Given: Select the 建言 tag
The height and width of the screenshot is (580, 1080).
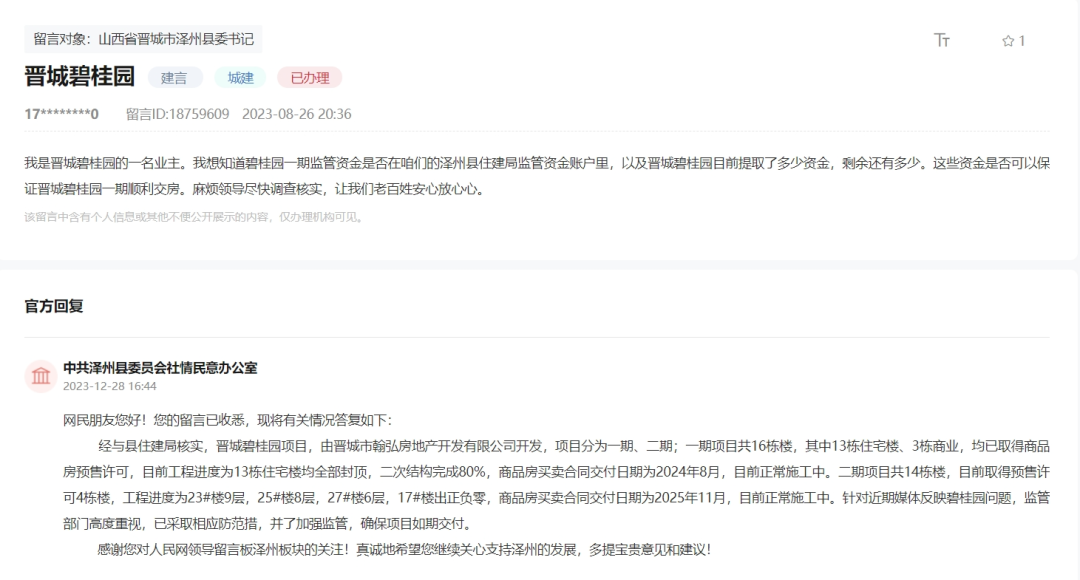Looking at the screenshot, I should click(x=174, y=78).
